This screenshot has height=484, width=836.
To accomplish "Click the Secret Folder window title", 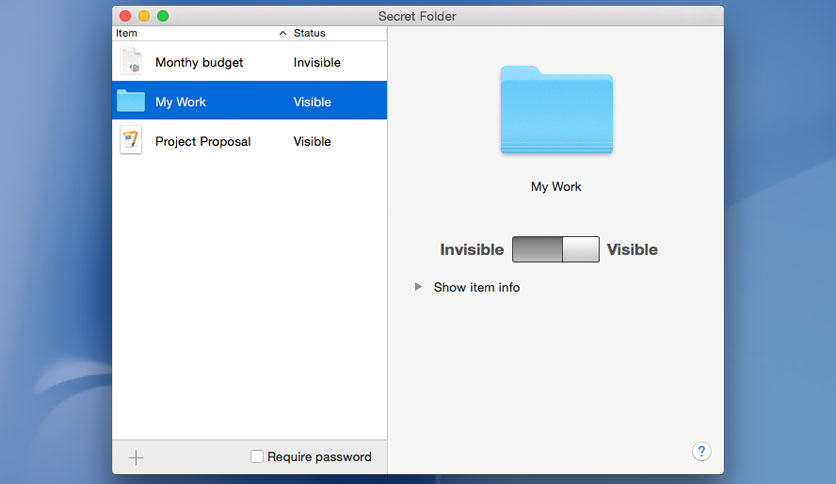I will coord(417,17).
